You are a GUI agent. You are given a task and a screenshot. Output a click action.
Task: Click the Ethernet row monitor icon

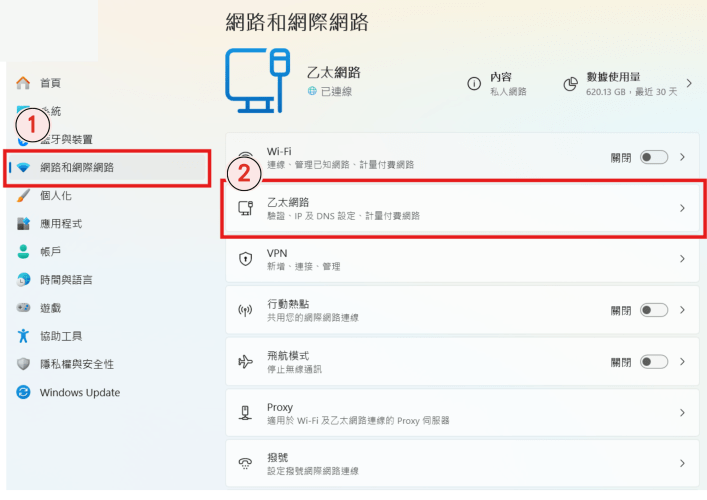(245, 208)
